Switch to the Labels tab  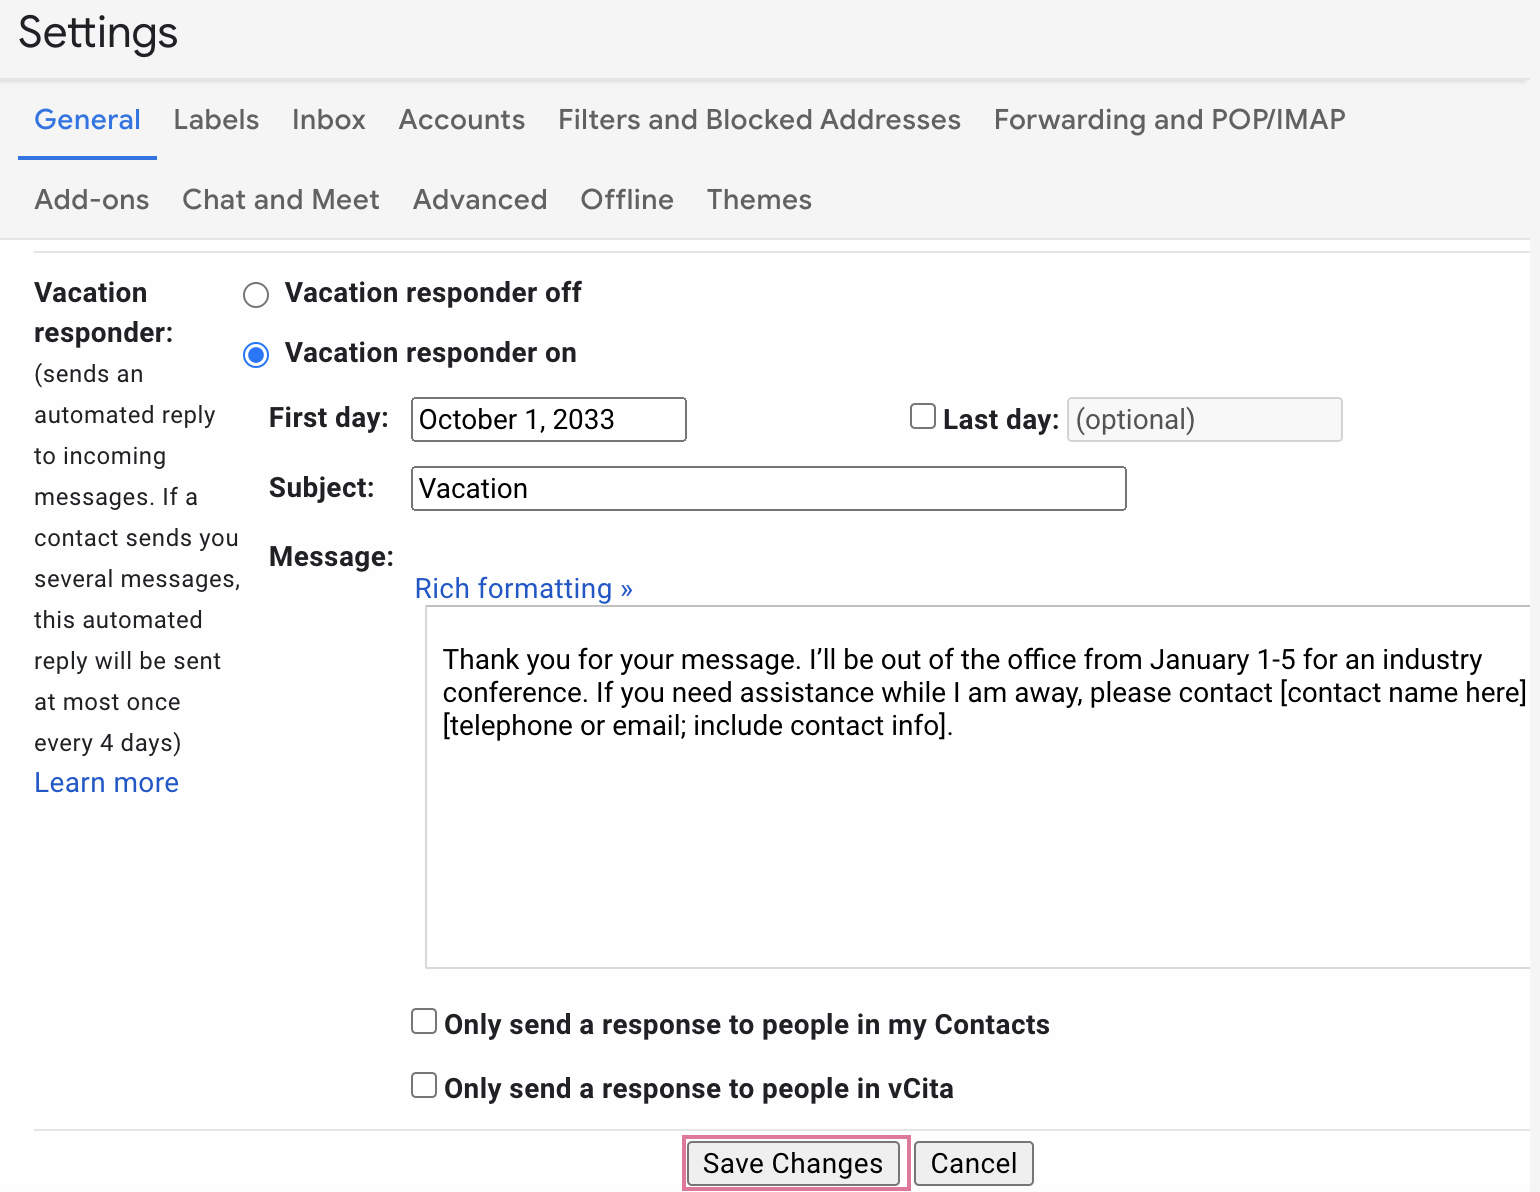coord(216,120)
